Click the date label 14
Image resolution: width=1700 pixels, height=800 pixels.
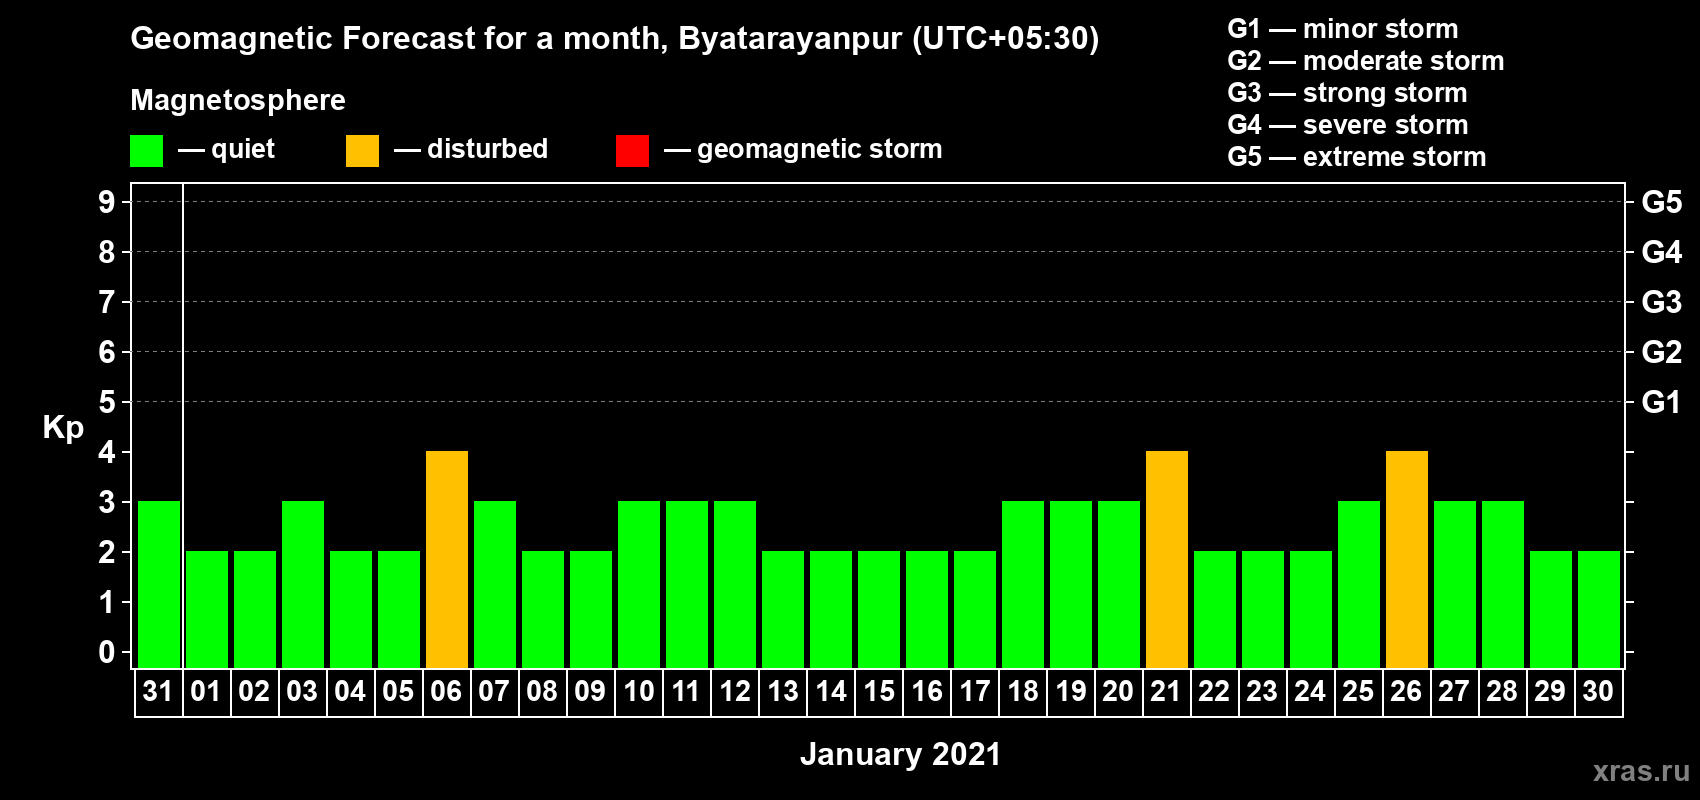click(x=830, y=692)
